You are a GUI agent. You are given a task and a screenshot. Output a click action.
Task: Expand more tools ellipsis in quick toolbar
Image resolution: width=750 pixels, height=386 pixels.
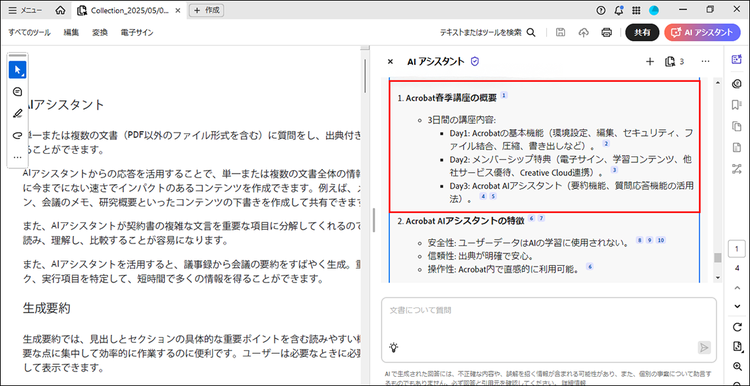[x=18, y=157]
